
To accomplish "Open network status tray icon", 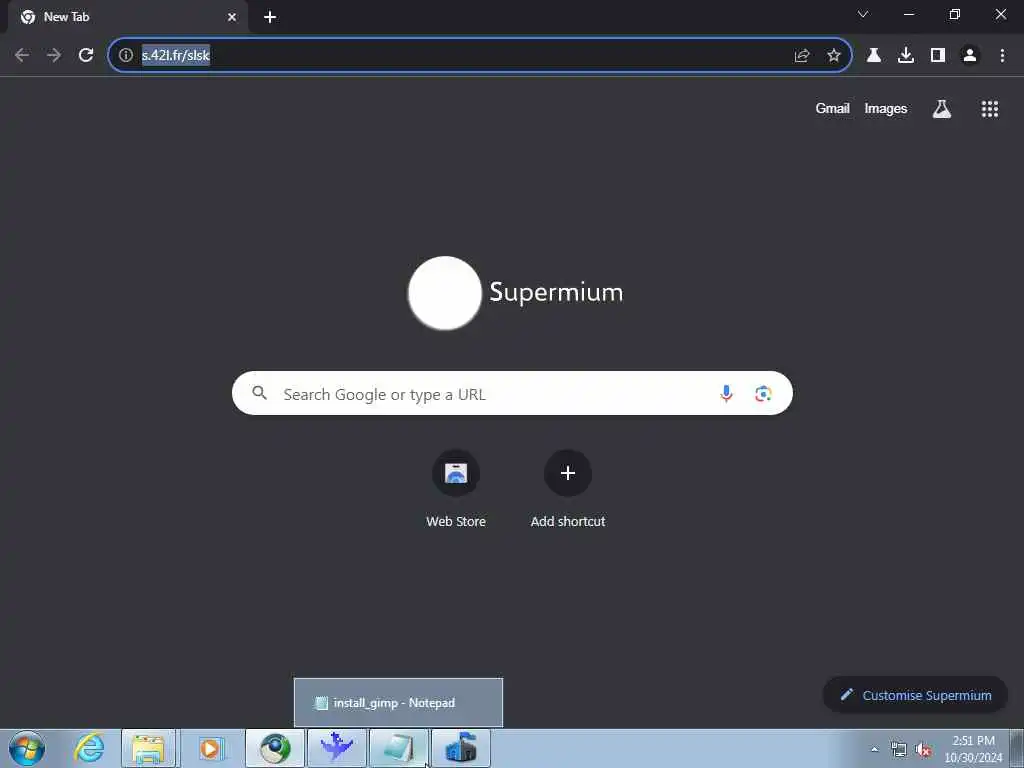I will coord(899,750).
